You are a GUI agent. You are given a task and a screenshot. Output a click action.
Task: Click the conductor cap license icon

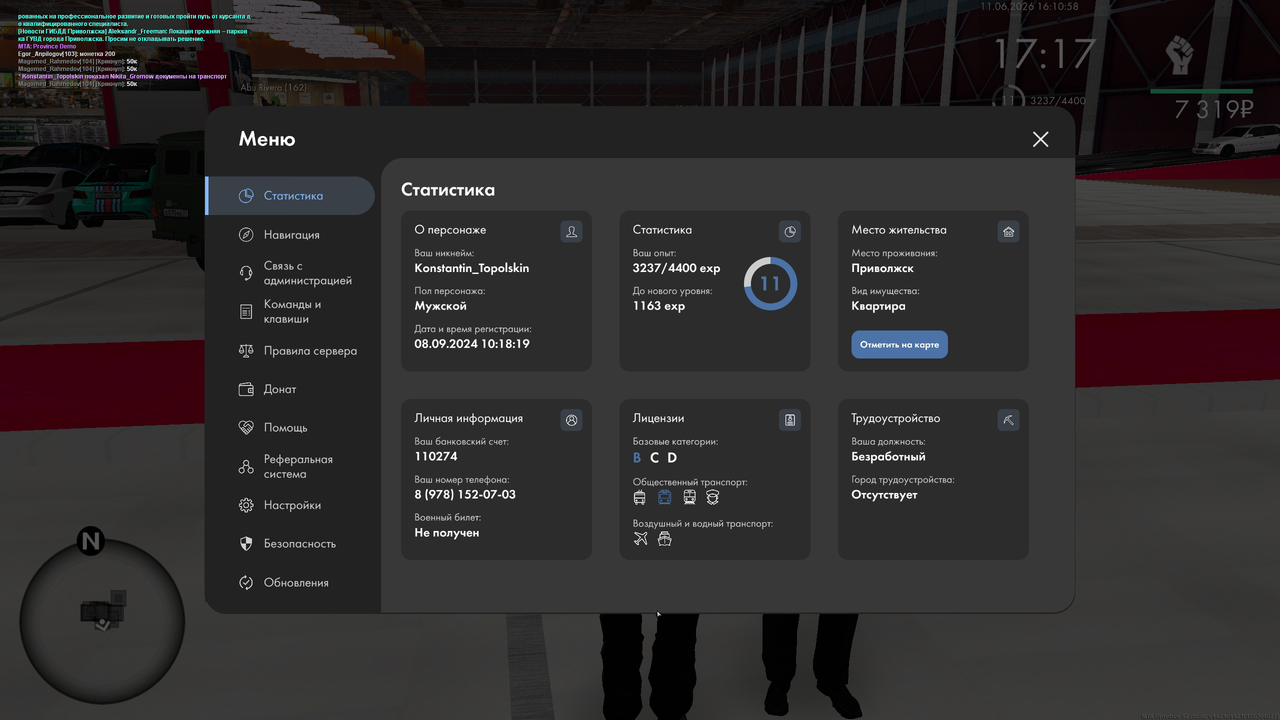click(713, 497)
